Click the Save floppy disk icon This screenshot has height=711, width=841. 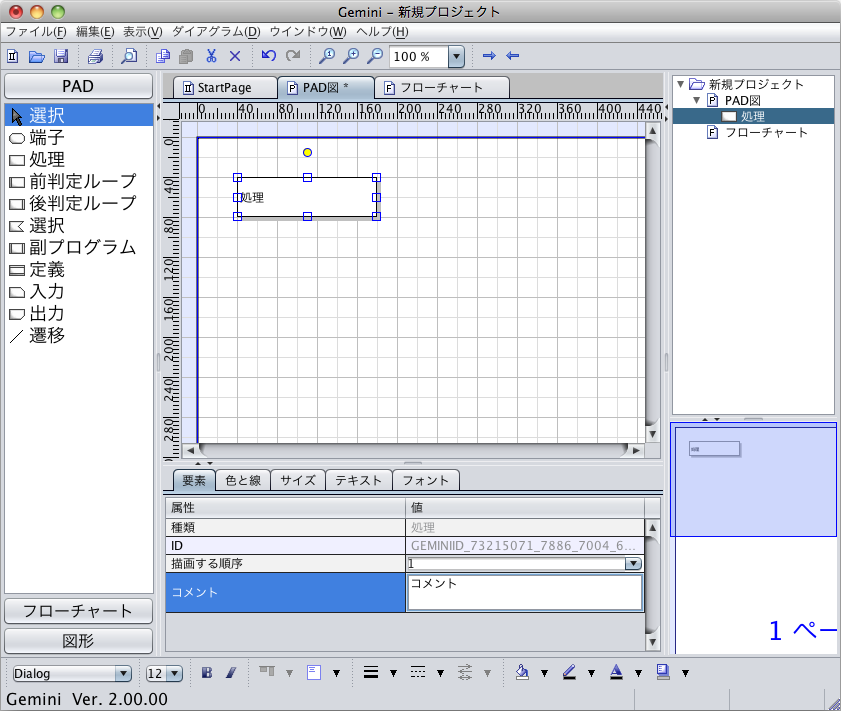61,56
